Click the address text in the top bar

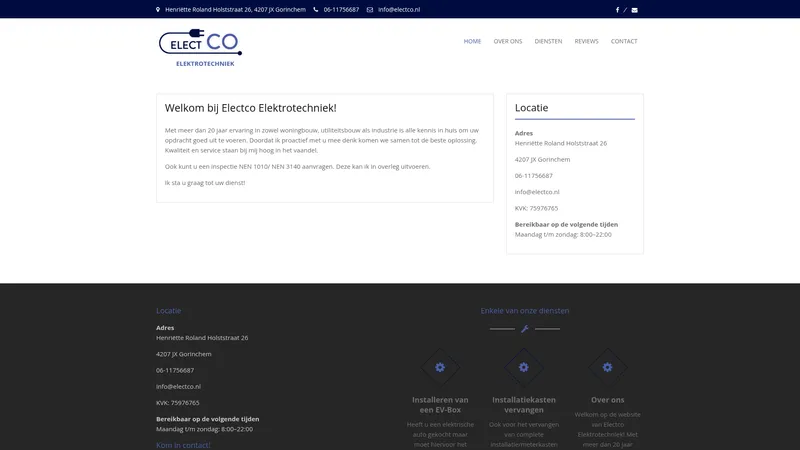[235, 10]
